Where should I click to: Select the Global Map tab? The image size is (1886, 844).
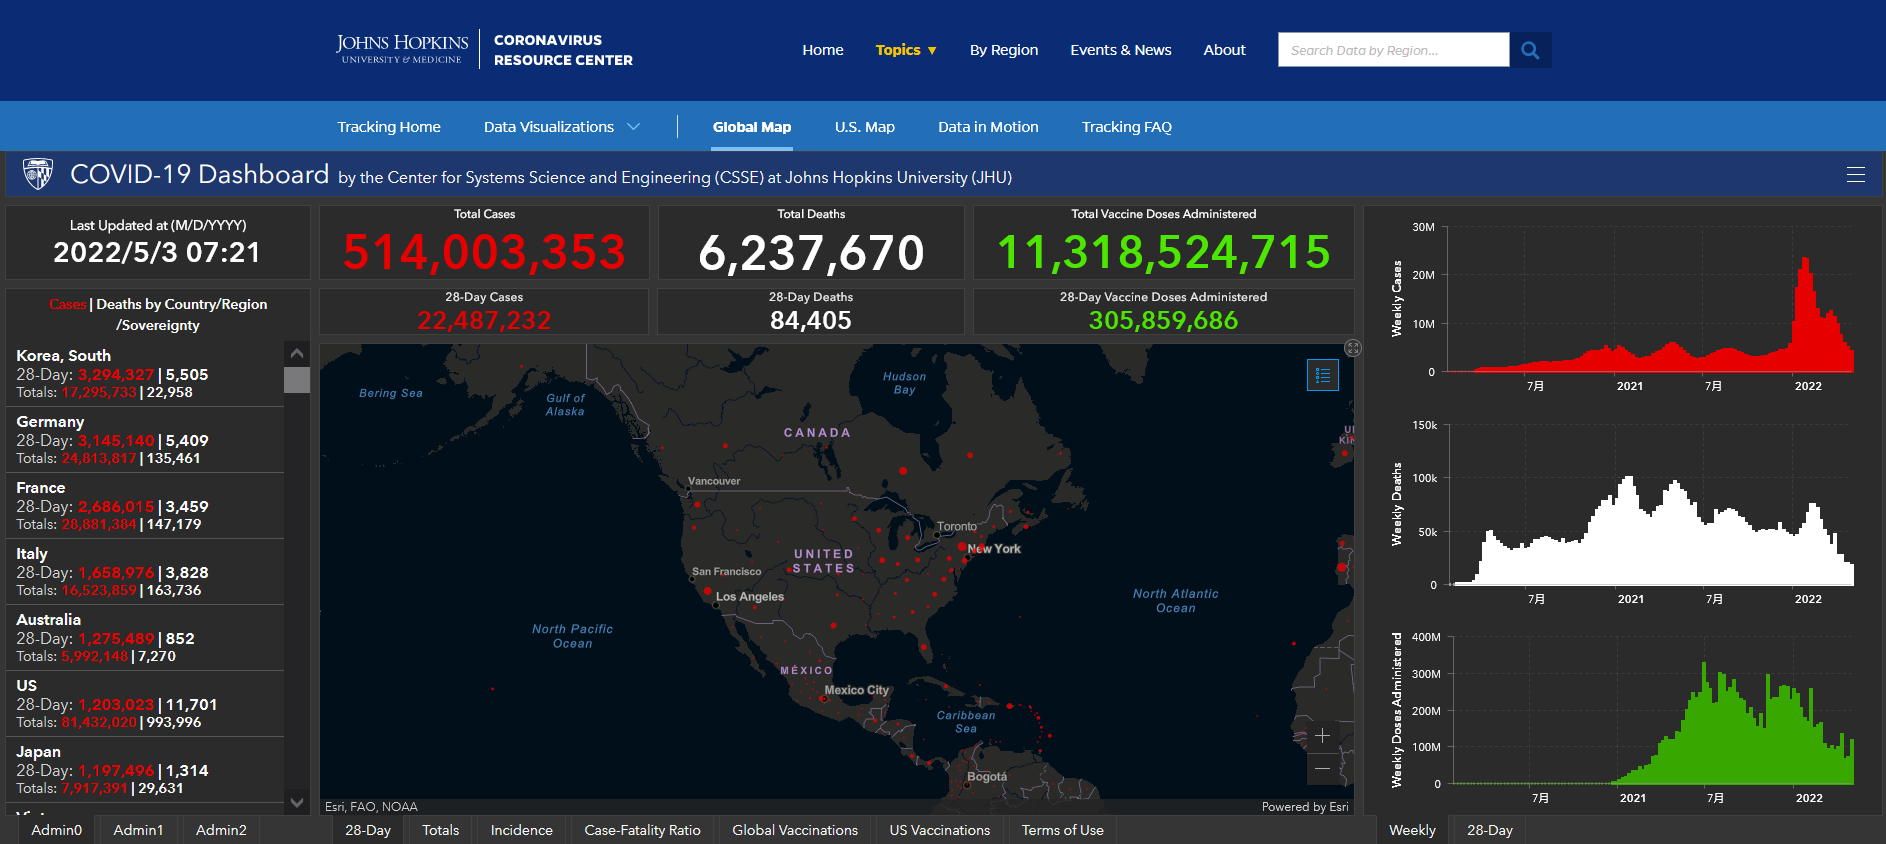pos(752,127)
